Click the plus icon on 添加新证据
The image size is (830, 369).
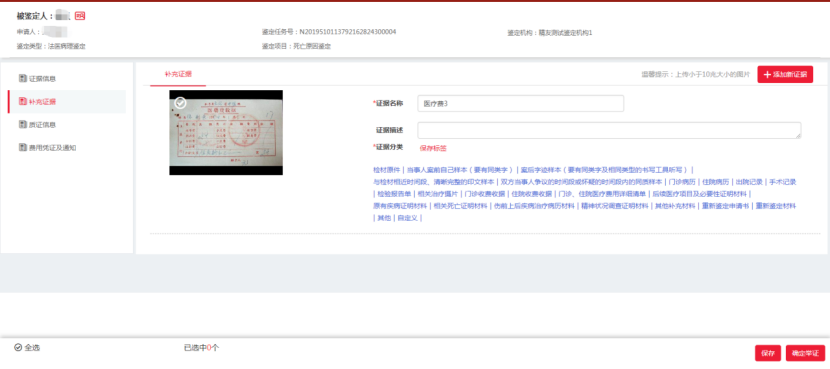[768, 75]
